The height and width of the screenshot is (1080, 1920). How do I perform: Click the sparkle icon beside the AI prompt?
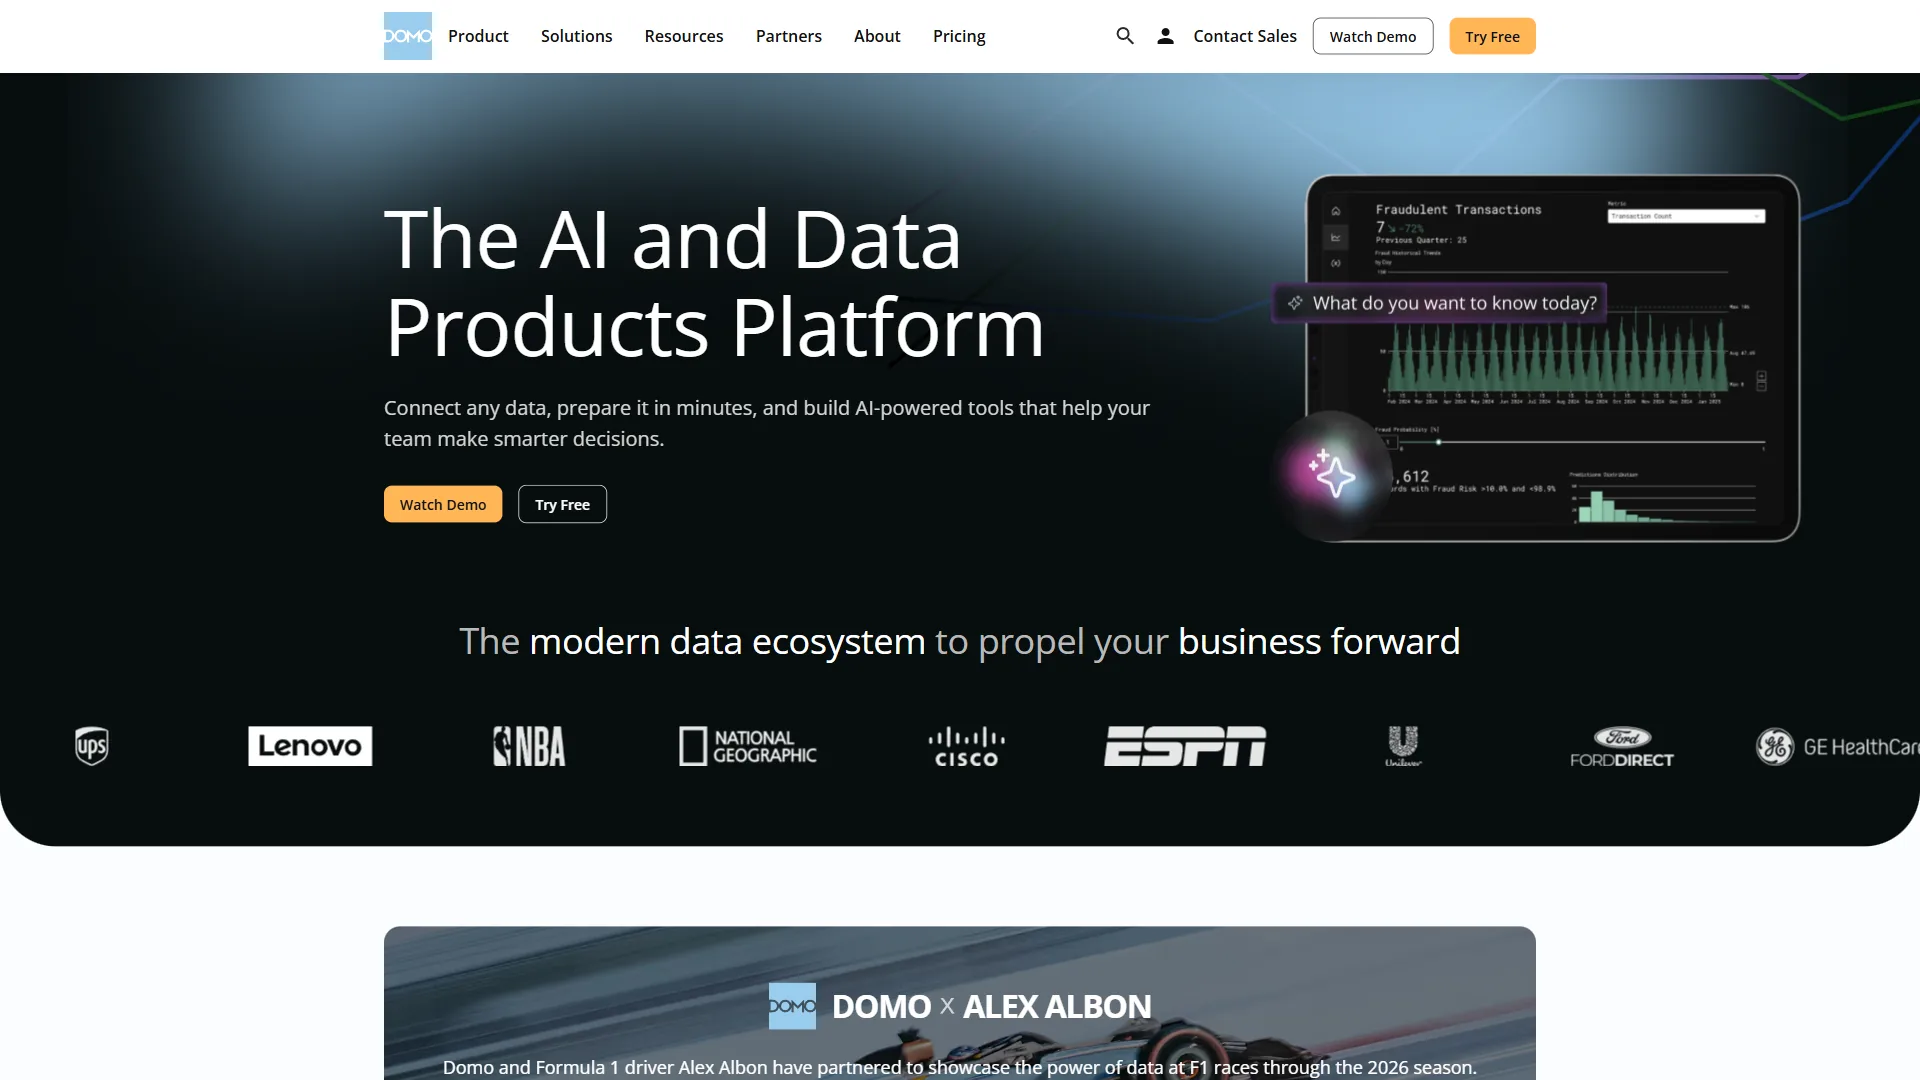(x=1295, y=302)
